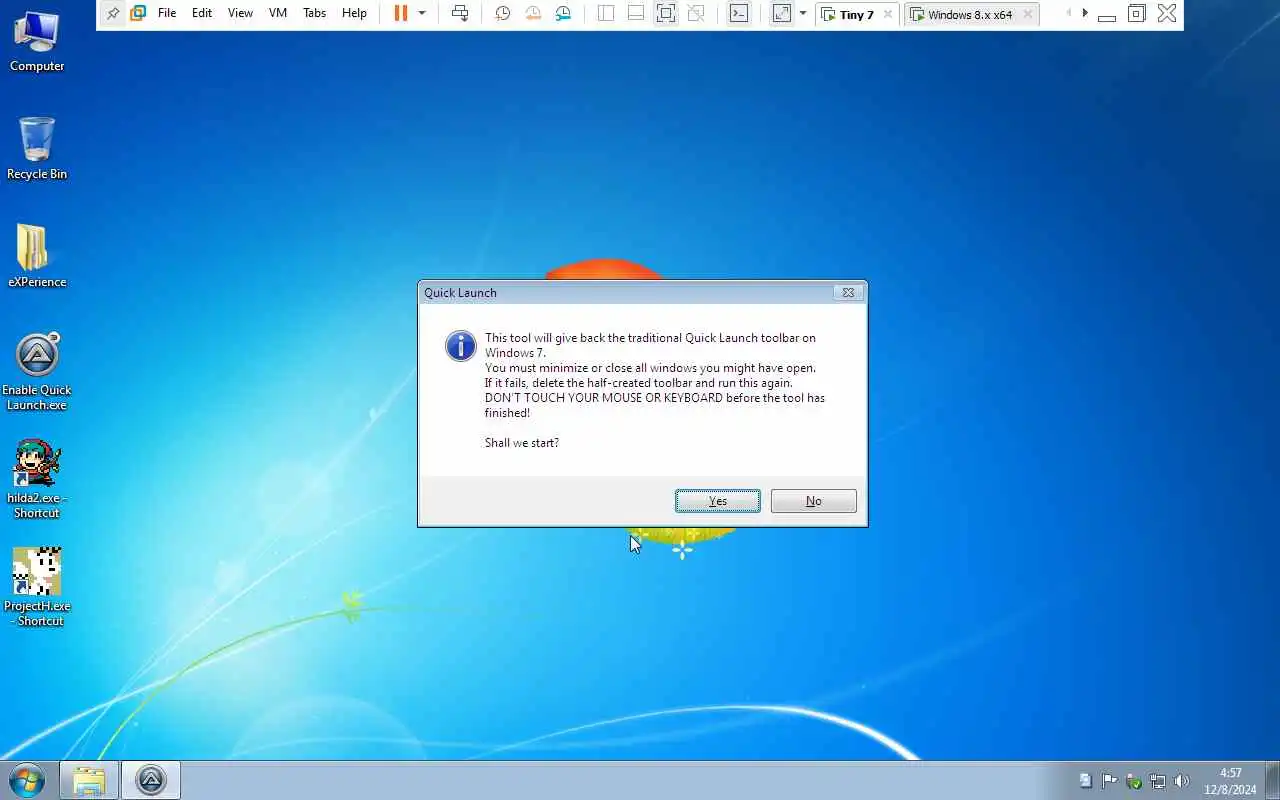Switch to the Windows 8.x x64 tab
1280x800 pixels.
pyautogui.click(x=970, y=14)
